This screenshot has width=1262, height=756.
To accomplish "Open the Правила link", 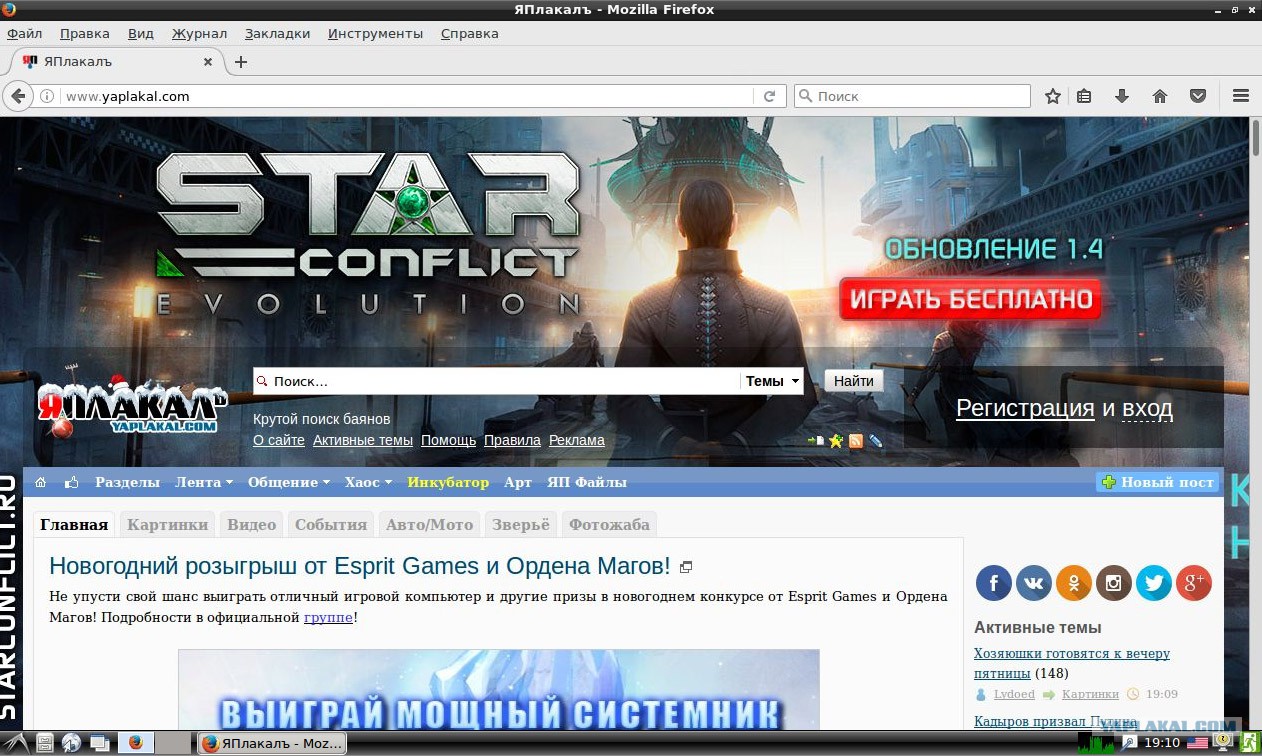I will (512, 440).
